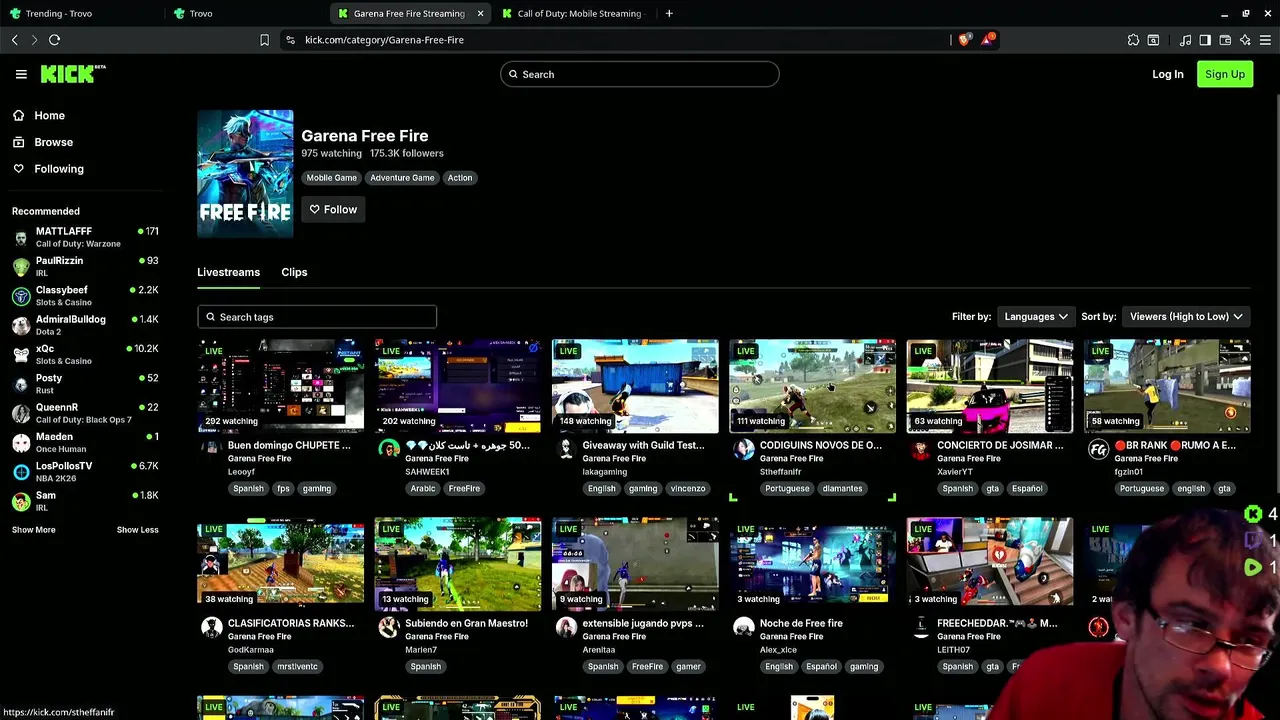
Task: Toggle the browser sidebar panel icon
Action: pyautogui.click(x=1205, y=40)
